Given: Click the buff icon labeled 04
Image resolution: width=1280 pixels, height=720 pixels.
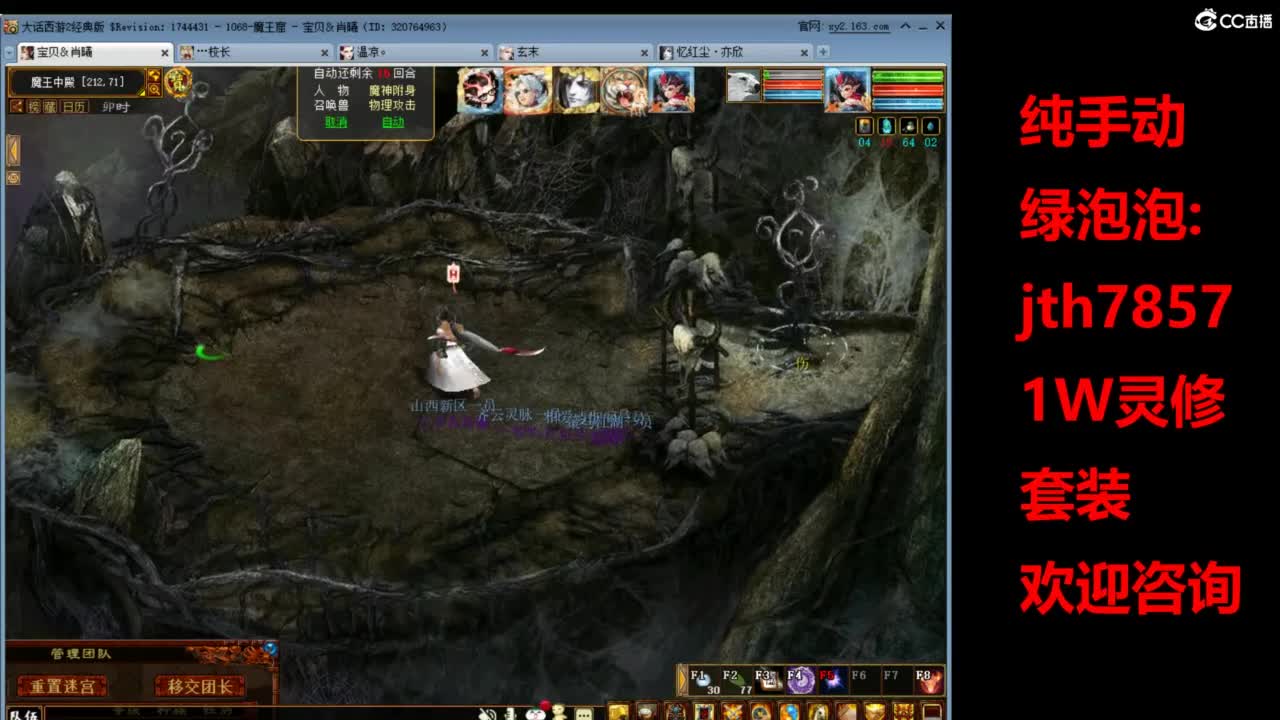Looking at the screenshot, I should coord(865,126).
